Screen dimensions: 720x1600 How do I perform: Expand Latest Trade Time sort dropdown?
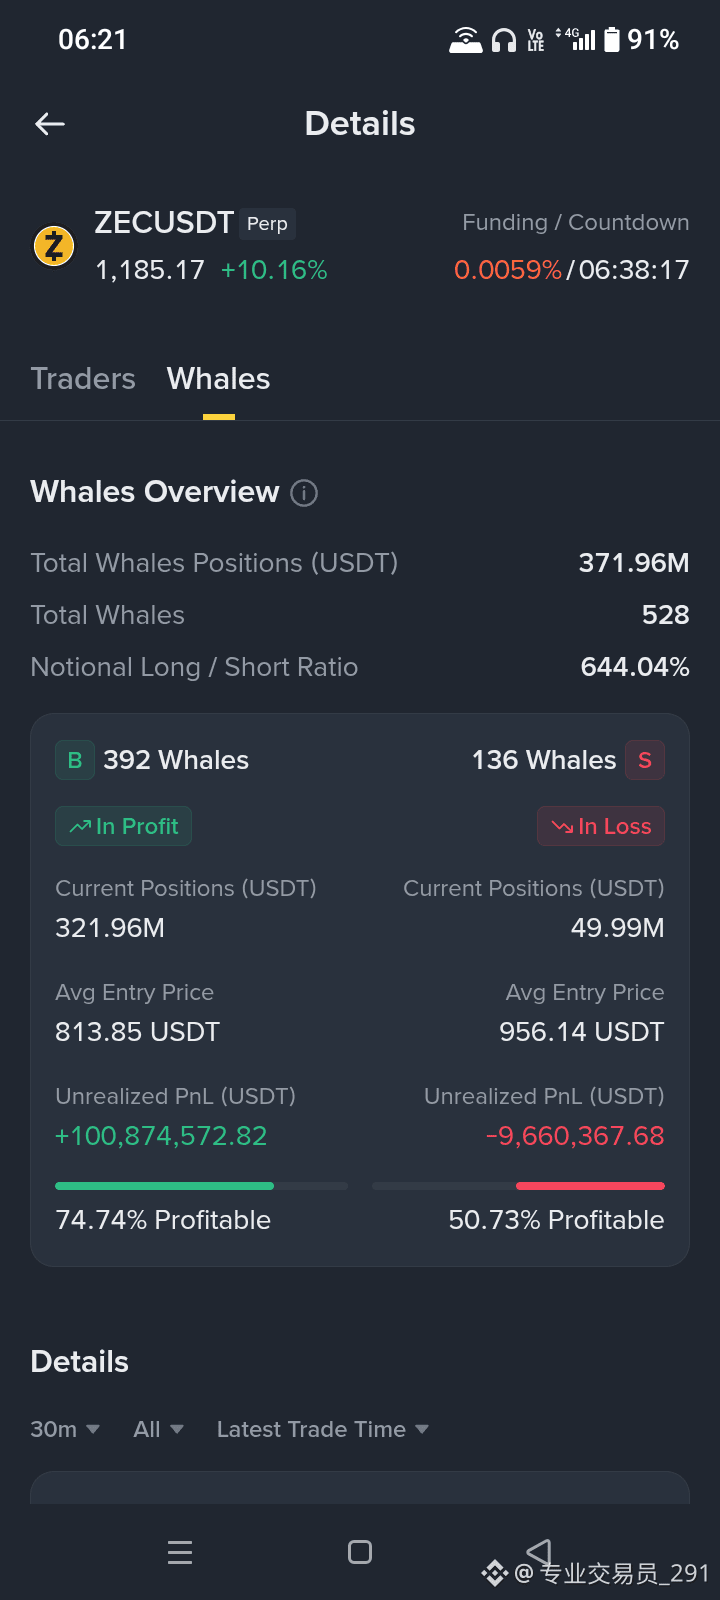[x=323, y=1429]
